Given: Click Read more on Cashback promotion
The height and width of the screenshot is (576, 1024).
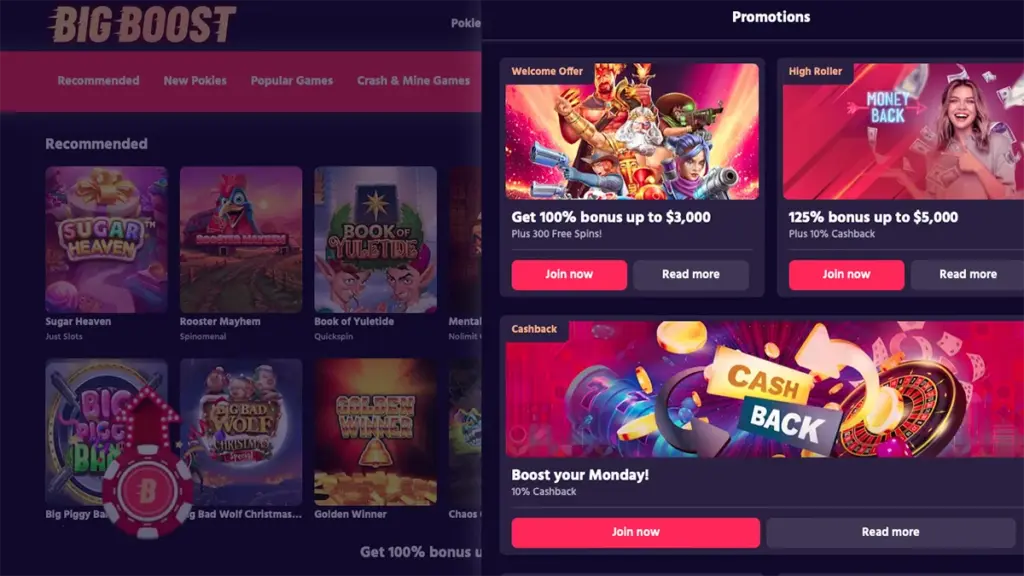Looking at the screenshot, I should click(891, 532).
